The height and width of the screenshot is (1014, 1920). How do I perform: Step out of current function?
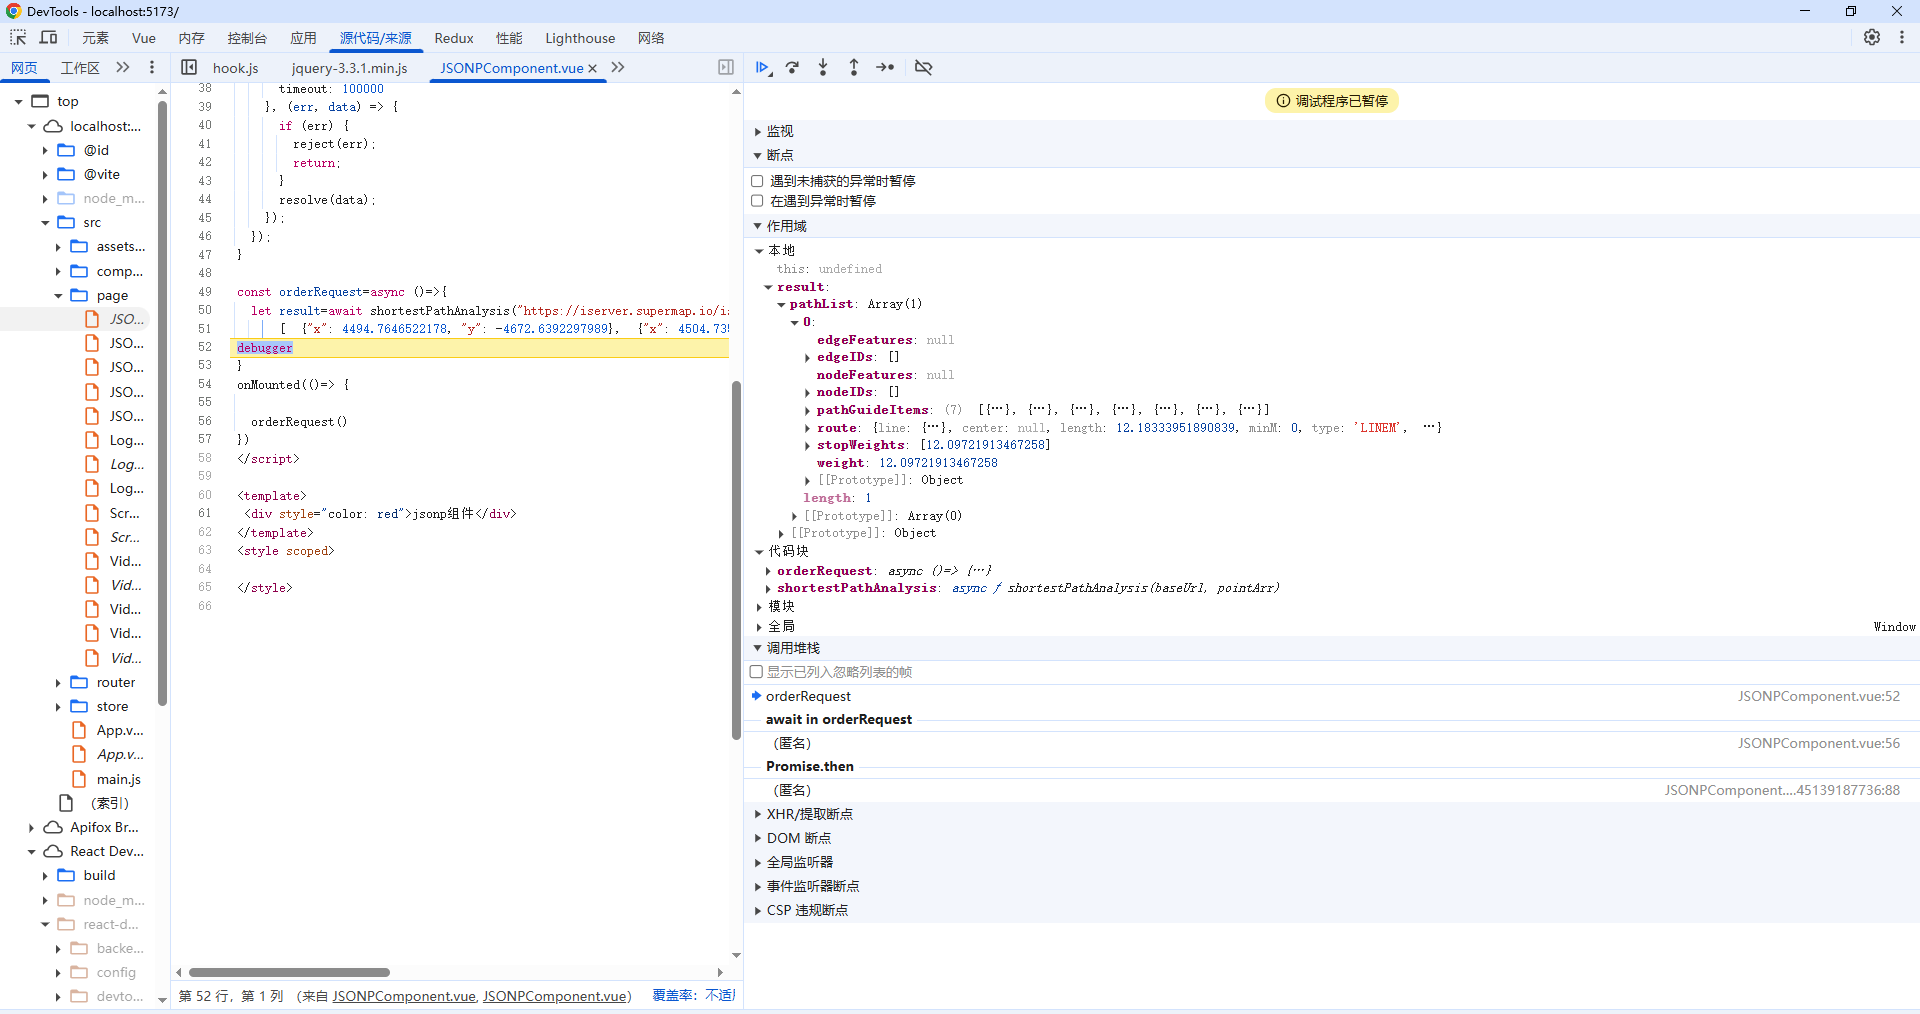click(x=854, y=67)
